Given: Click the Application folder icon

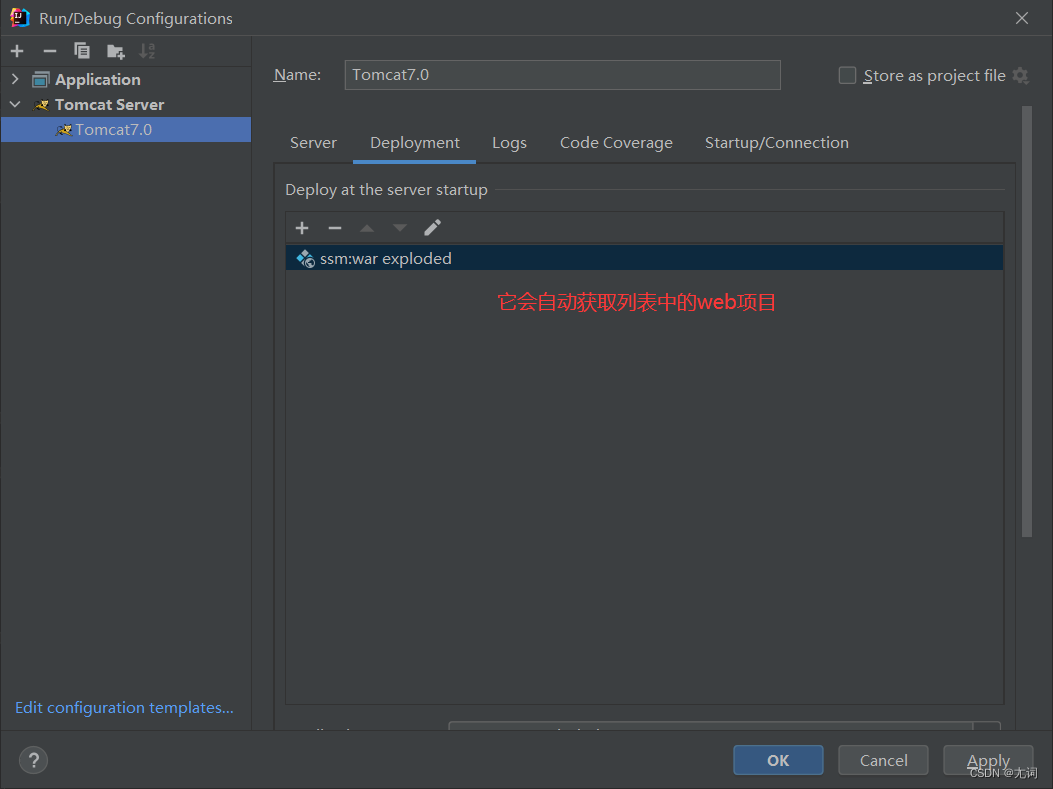Looking at the screenshot, I should pos(41,80).
